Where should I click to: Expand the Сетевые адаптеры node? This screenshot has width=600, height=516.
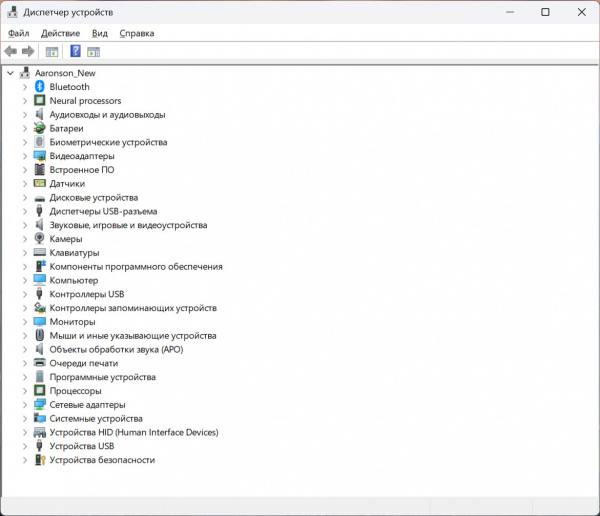click(25, 405)
